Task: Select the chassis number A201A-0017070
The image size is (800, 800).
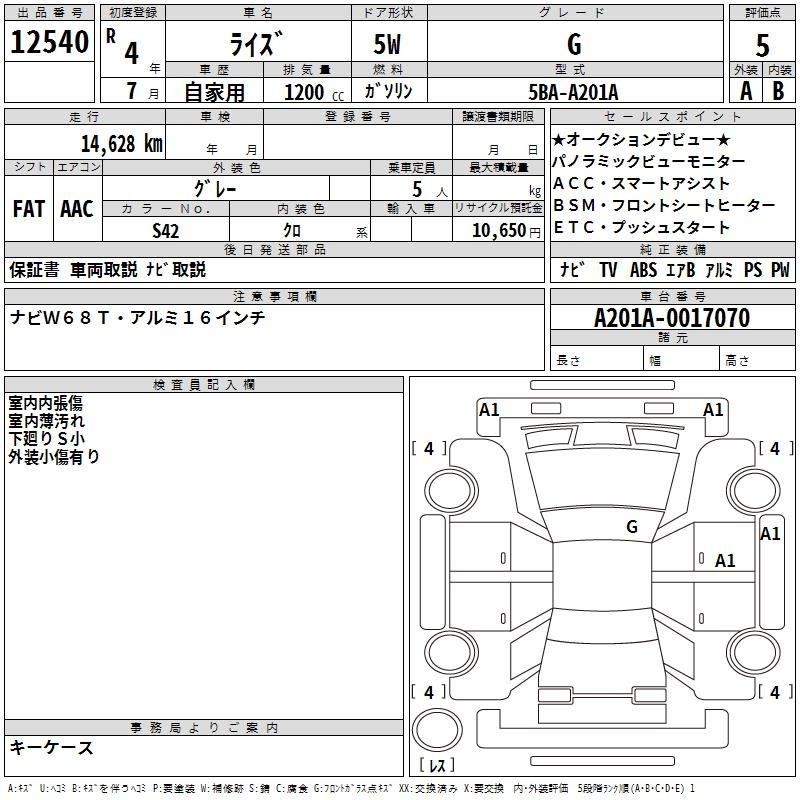Action: point(671,318)
